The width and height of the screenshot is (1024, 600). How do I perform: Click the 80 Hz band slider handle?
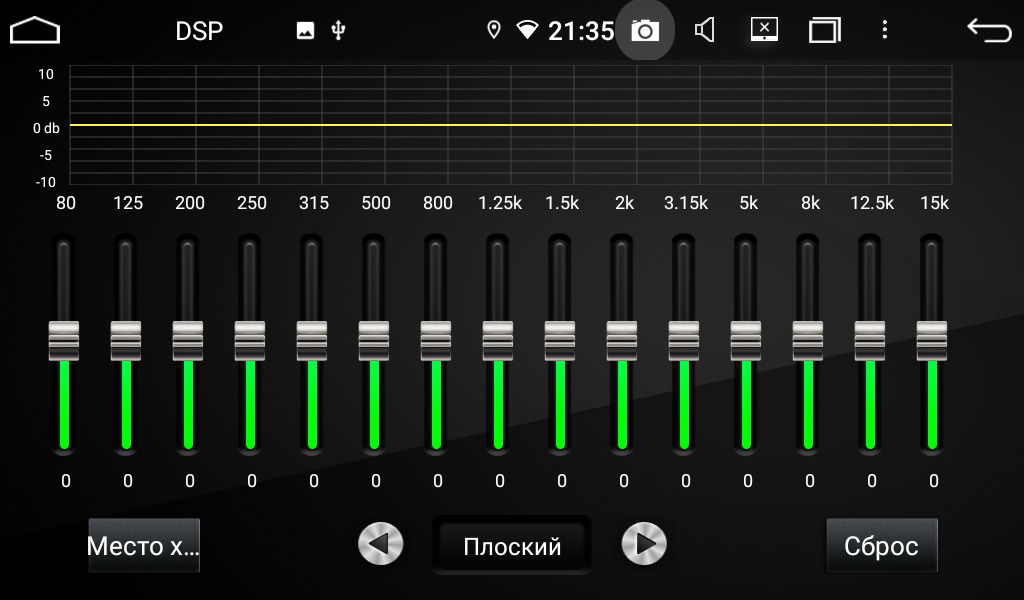pyautogui.click(x=64, y=340)
